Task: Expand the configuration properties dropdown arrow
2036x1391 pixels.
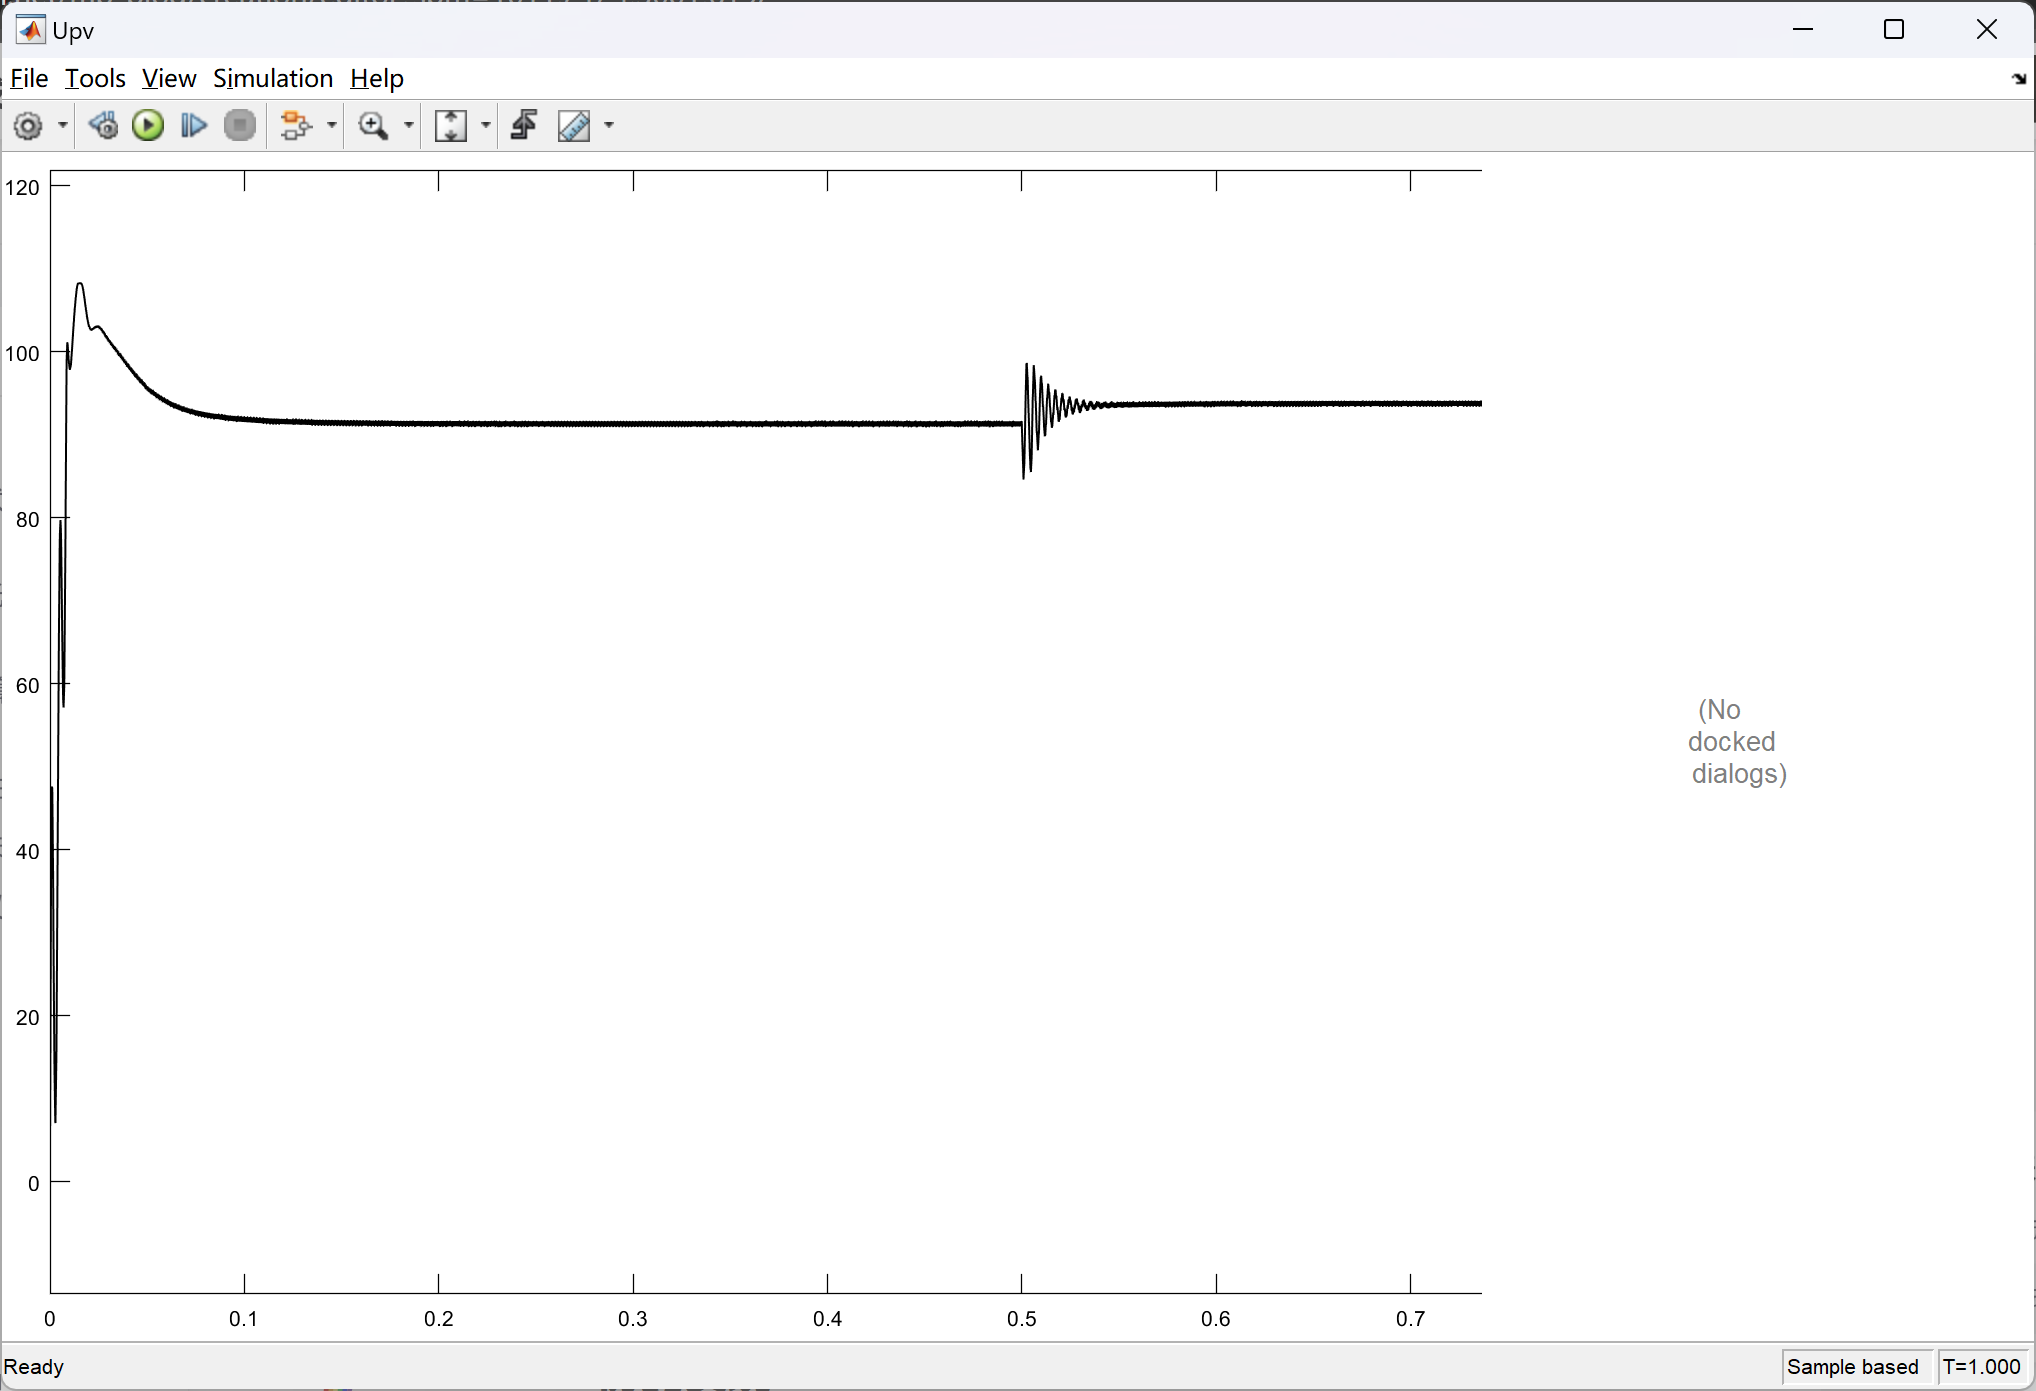Action: (x=62, y=126)
